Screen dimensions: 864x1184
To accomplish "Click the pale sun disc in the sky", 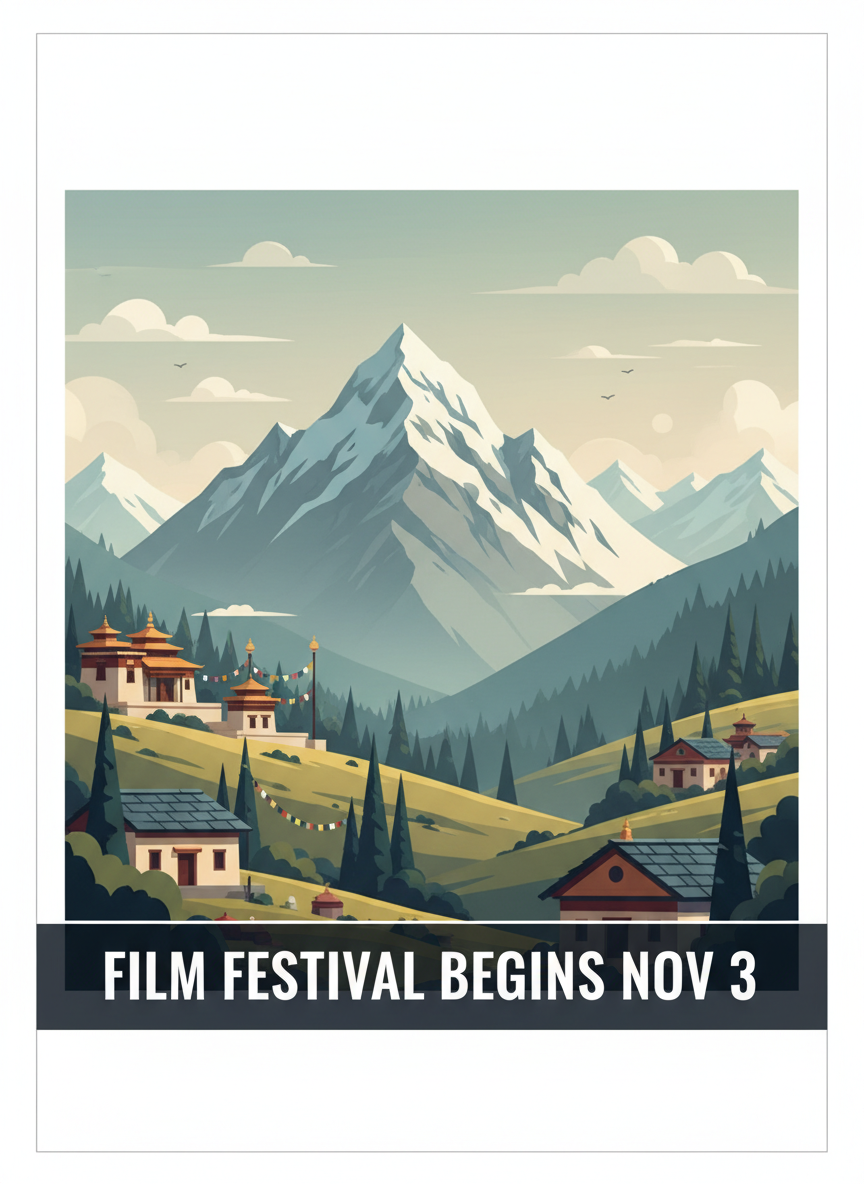I will tap(662, 423).
